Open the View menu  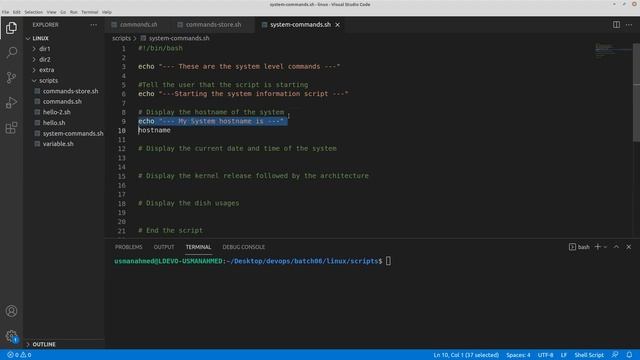[51, 12]
